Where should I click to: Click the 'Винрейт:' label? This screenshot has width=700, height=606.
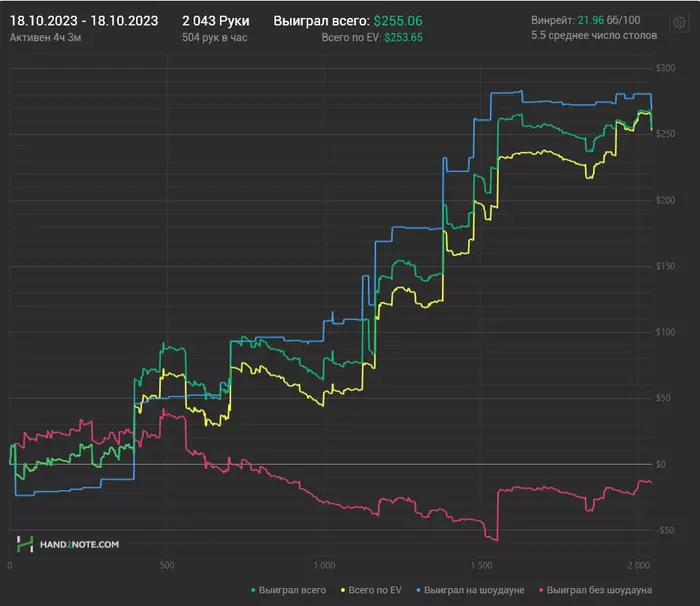click(x=553, y=20)
